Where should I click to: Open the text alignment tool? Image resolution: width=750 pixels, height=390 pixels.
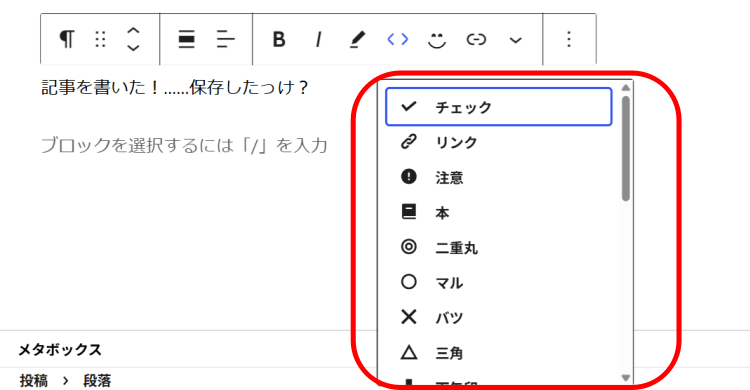tap(225, 39)
